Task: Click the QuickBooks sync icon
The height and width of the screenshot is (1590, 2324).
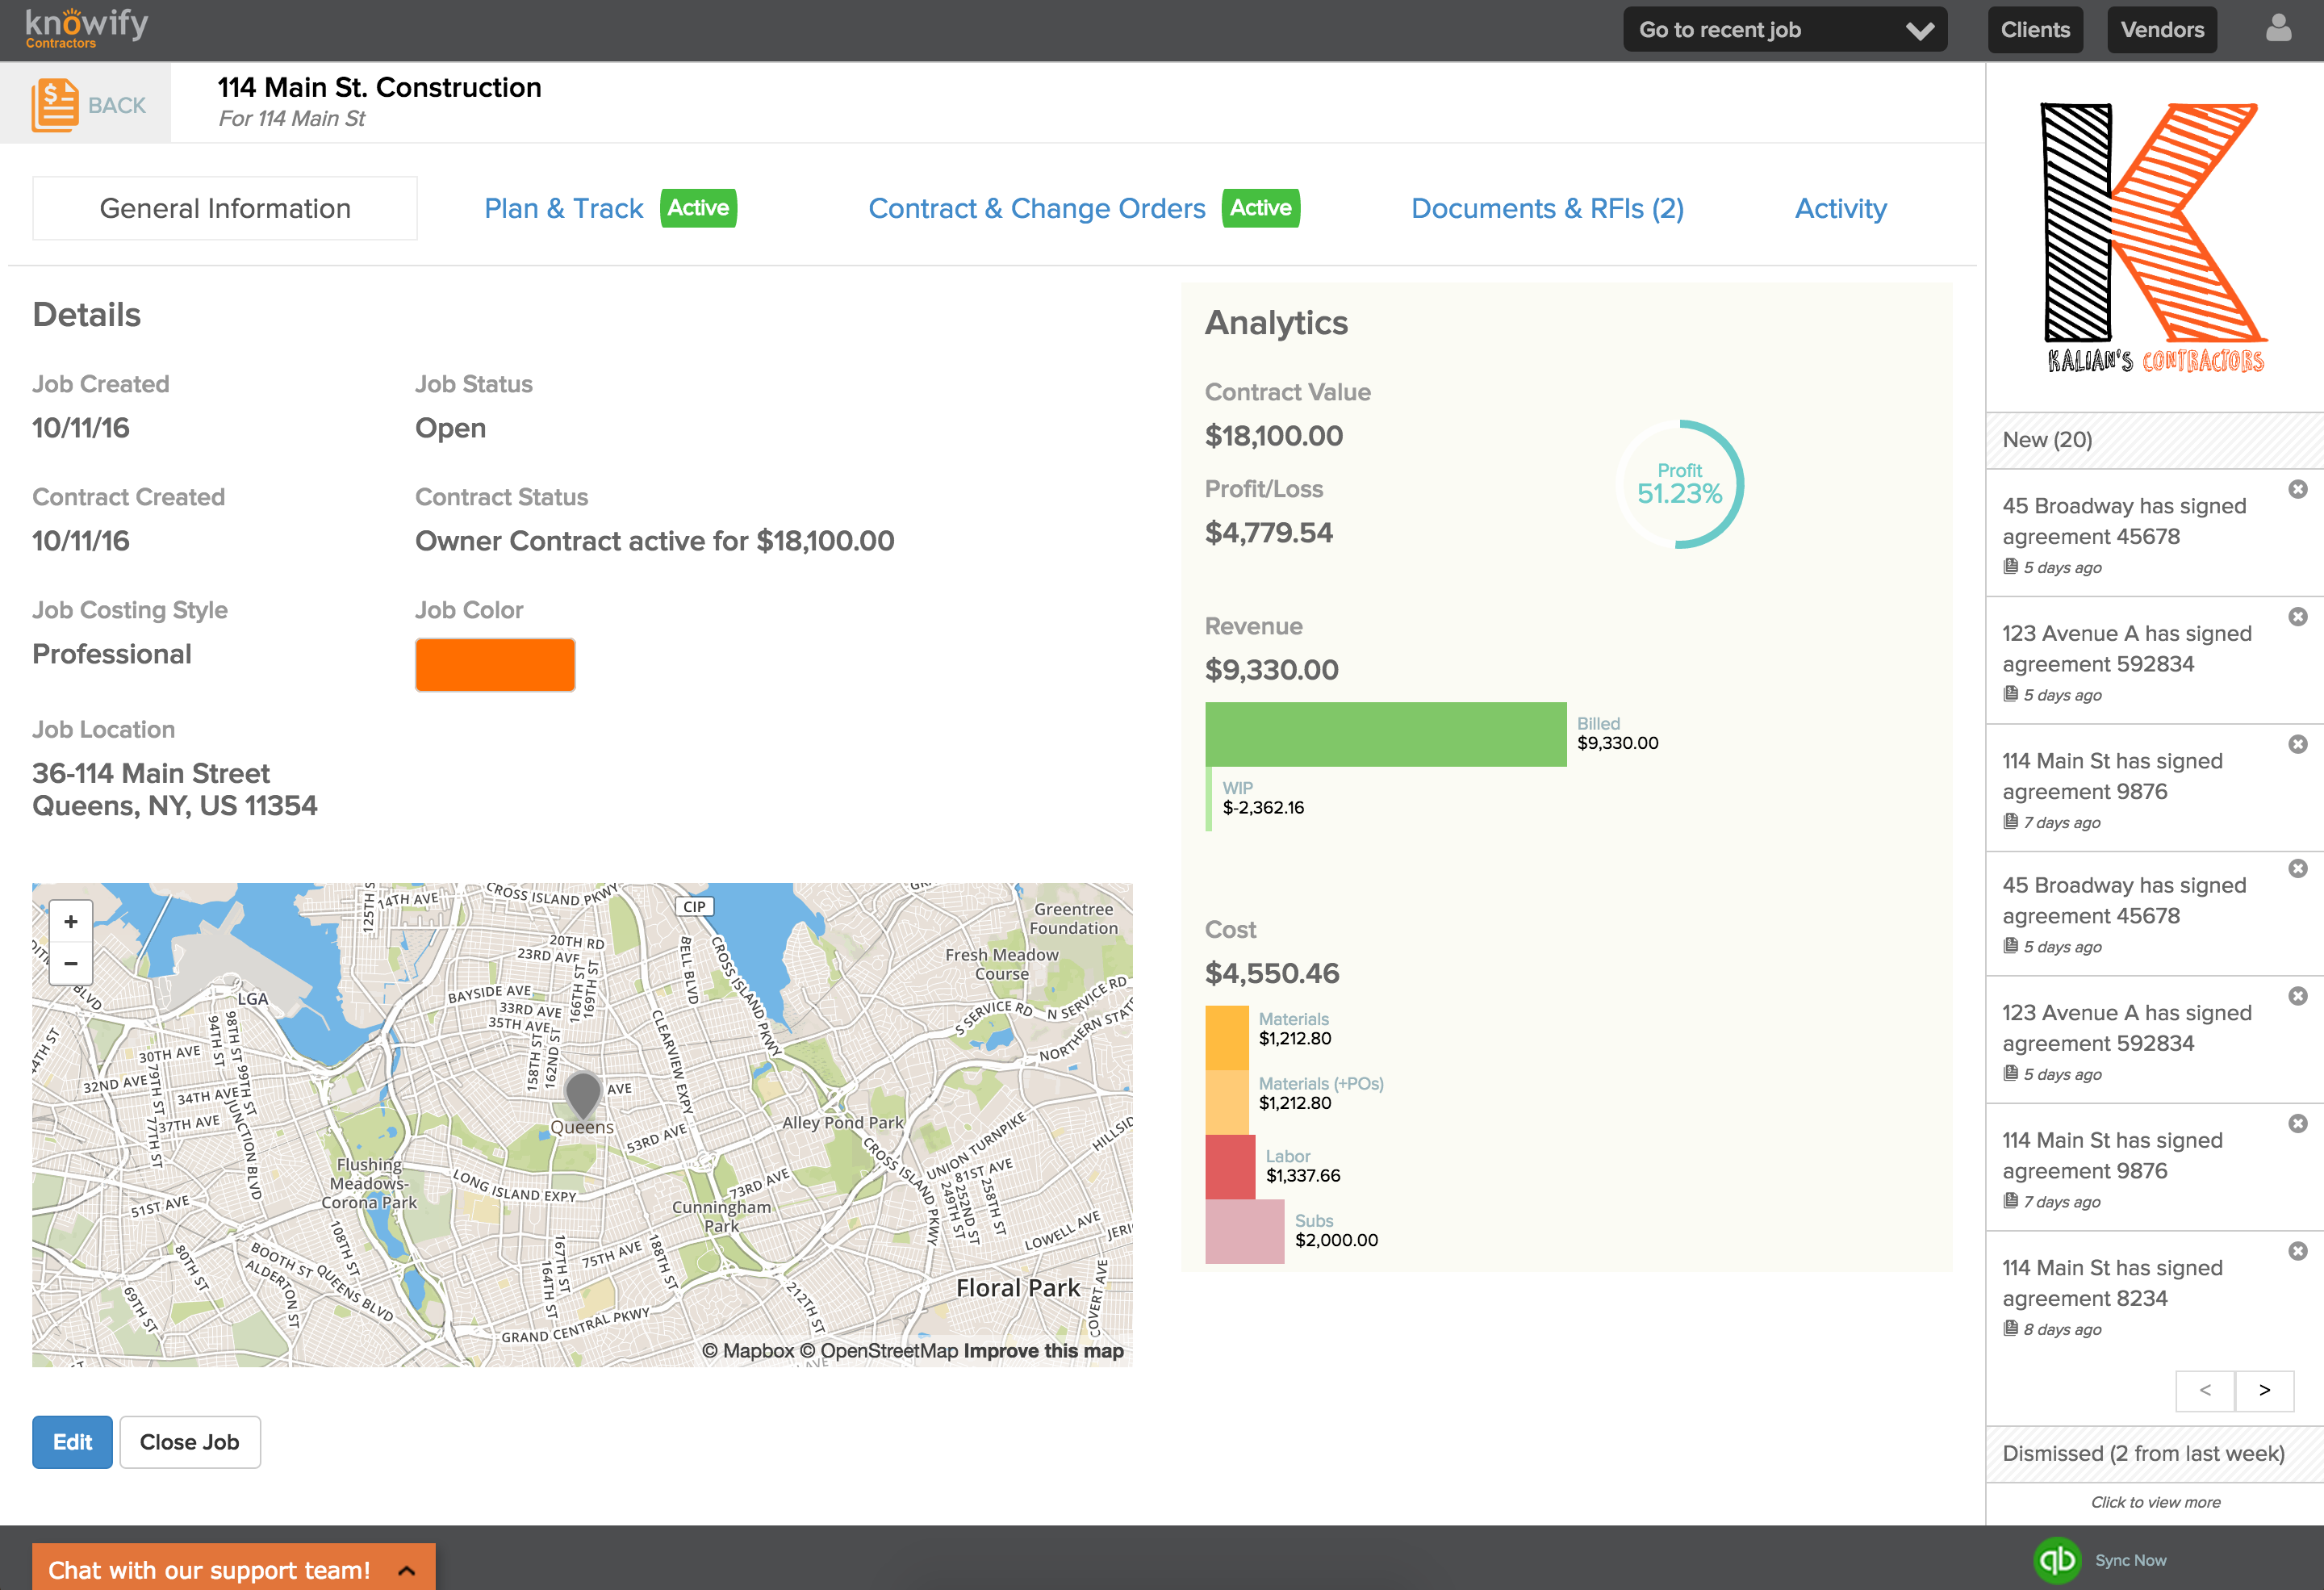Action: pyautogui.click(x=2056, y=1560)
